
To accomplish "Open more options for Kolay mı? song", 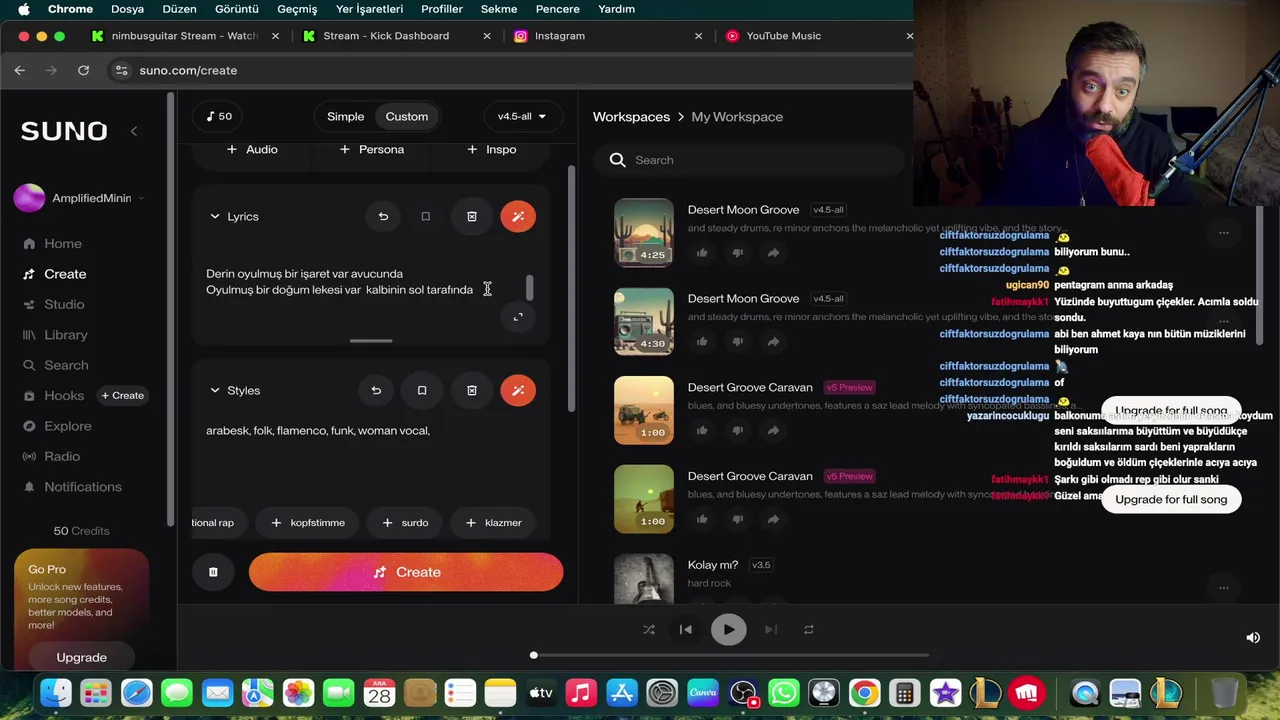I will point(1223,588).
